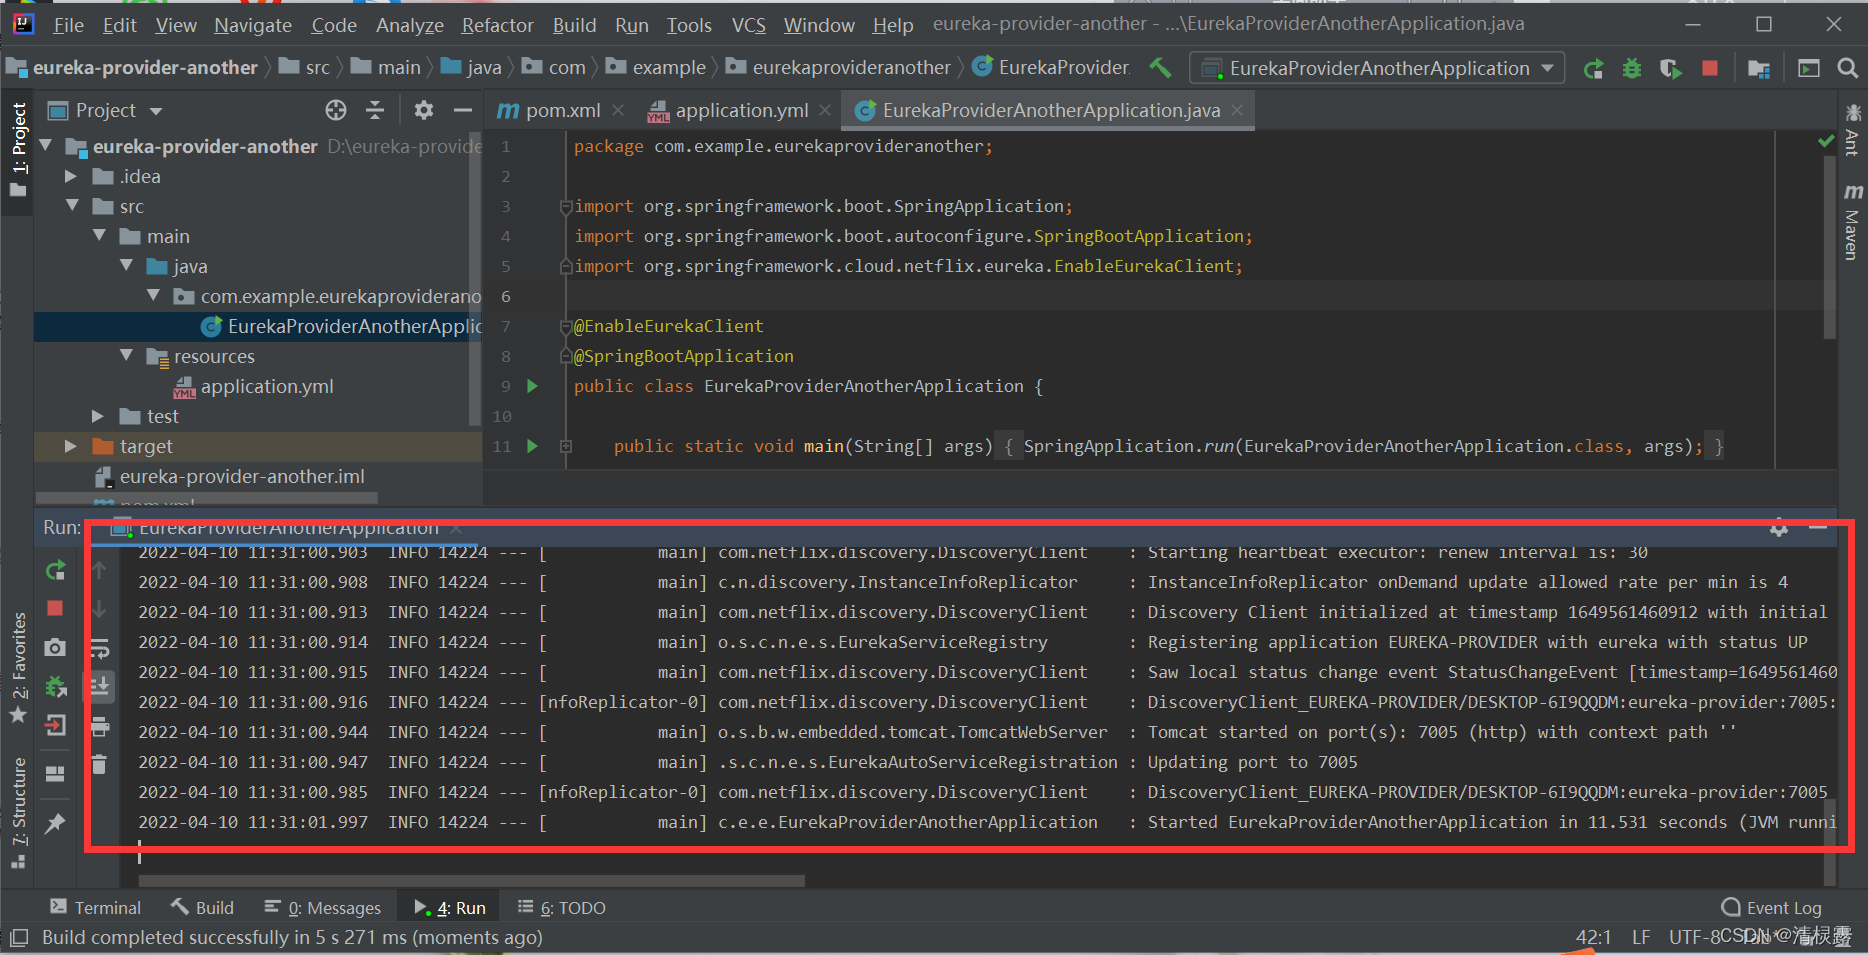The width and height of the screenshot is (1868, 955).
Task: Collapse the src folder
Action: [x=73, y=206]
